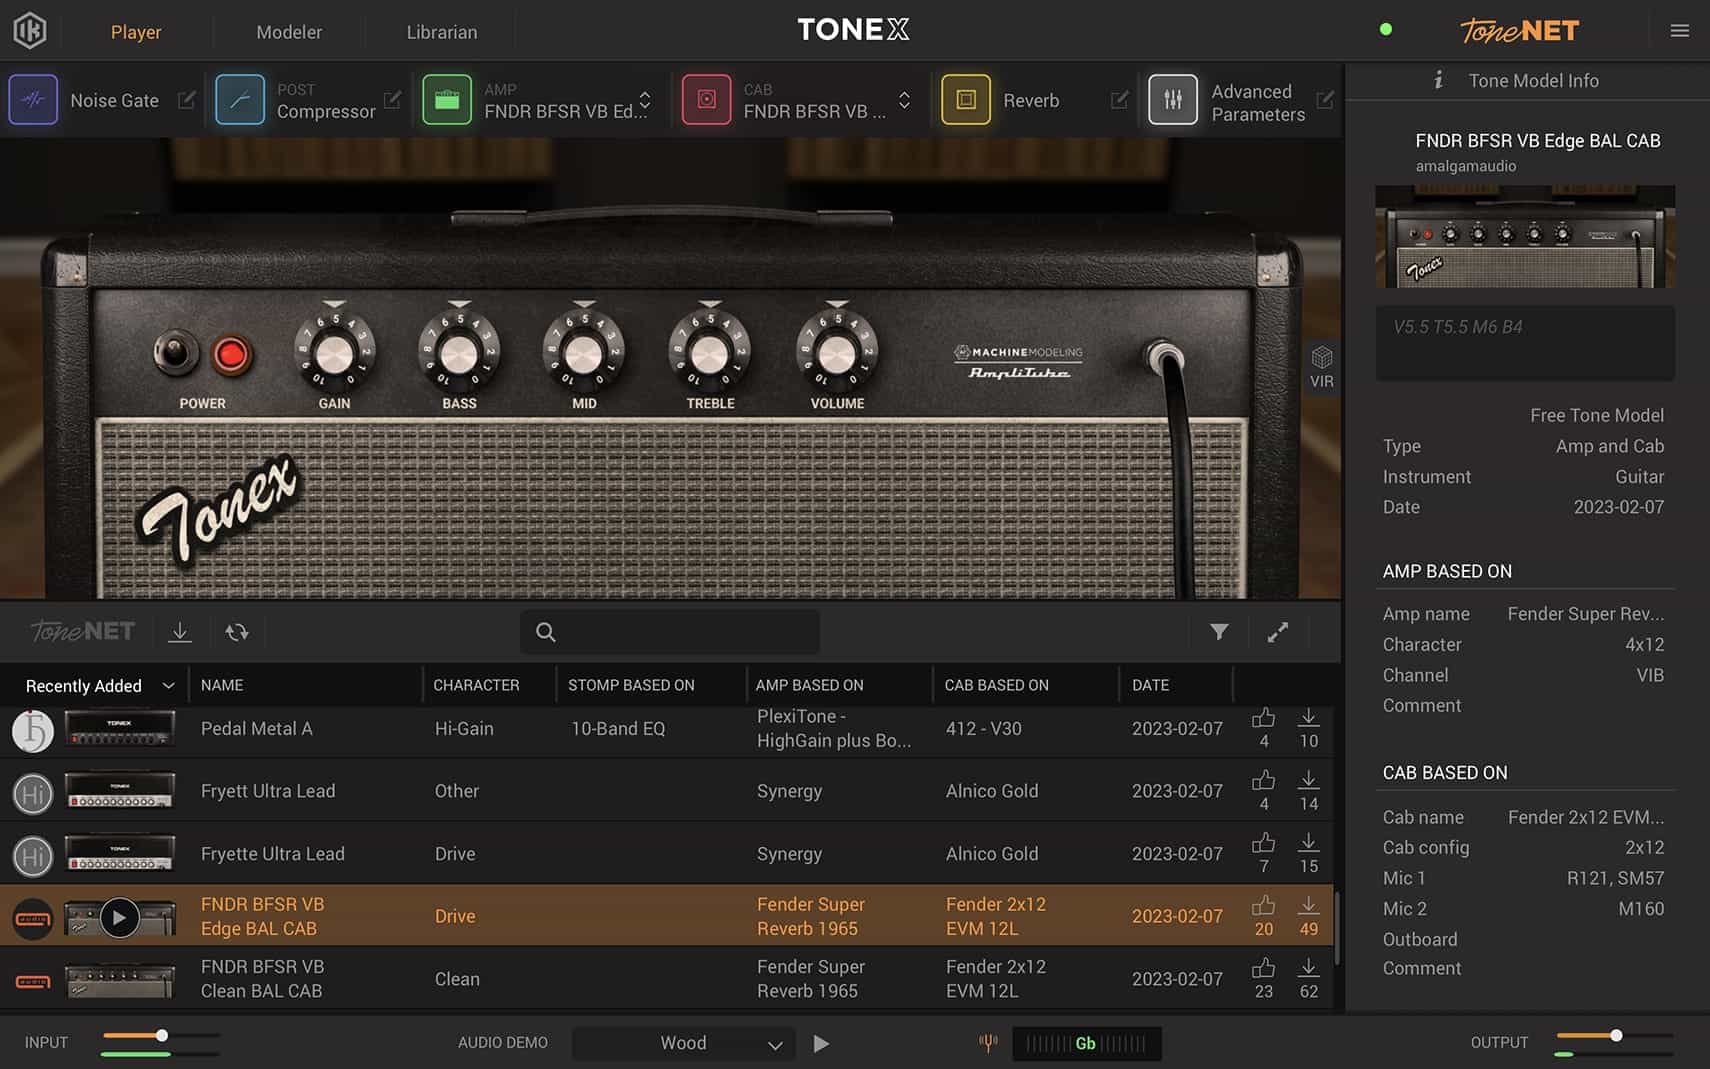Sort by DATE column header
Viewport: 1710px width, 1069px height.
1150,685
